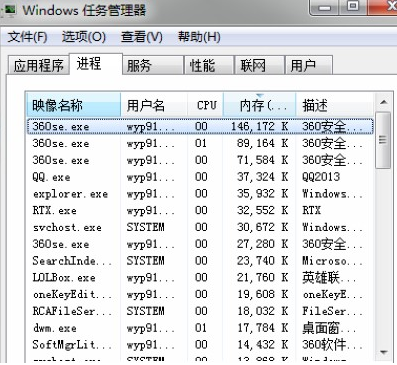This screenshot has width=397, height=365.
Task: Click the 19,608 K memory value
Action: pos(262,294)
